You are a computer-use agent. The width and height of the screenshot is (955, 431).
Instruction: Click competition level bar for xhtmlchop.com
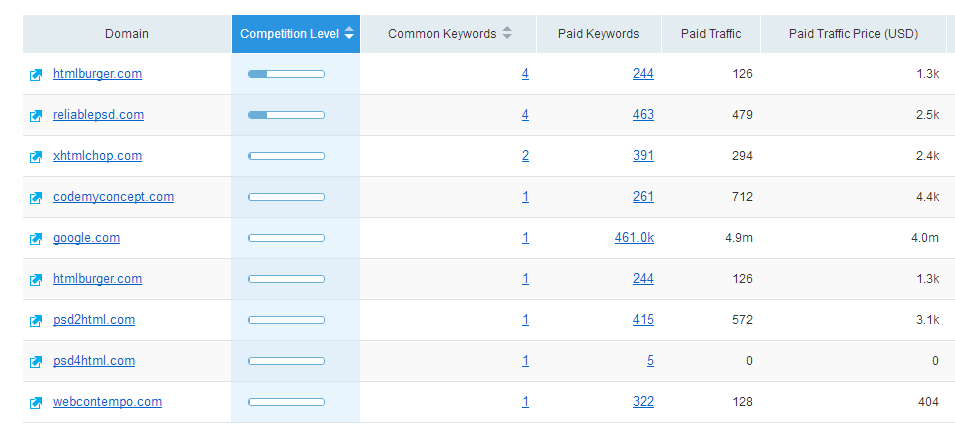286,156
